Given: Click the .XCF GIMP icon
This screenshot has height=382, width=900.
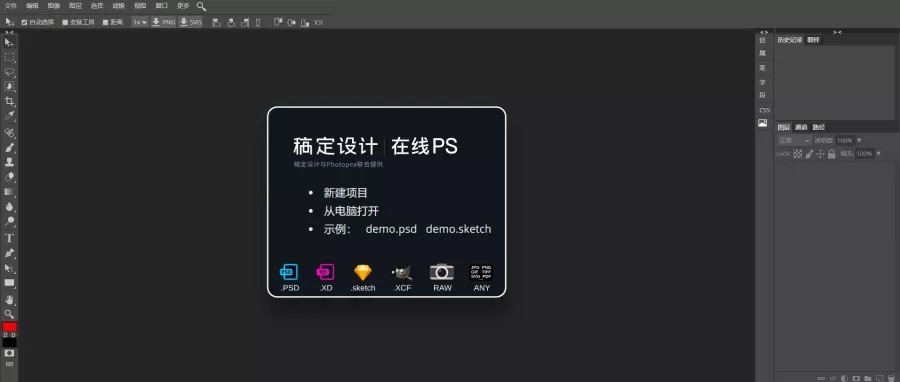Looking at the screenshot, I should tap(402, 272).
